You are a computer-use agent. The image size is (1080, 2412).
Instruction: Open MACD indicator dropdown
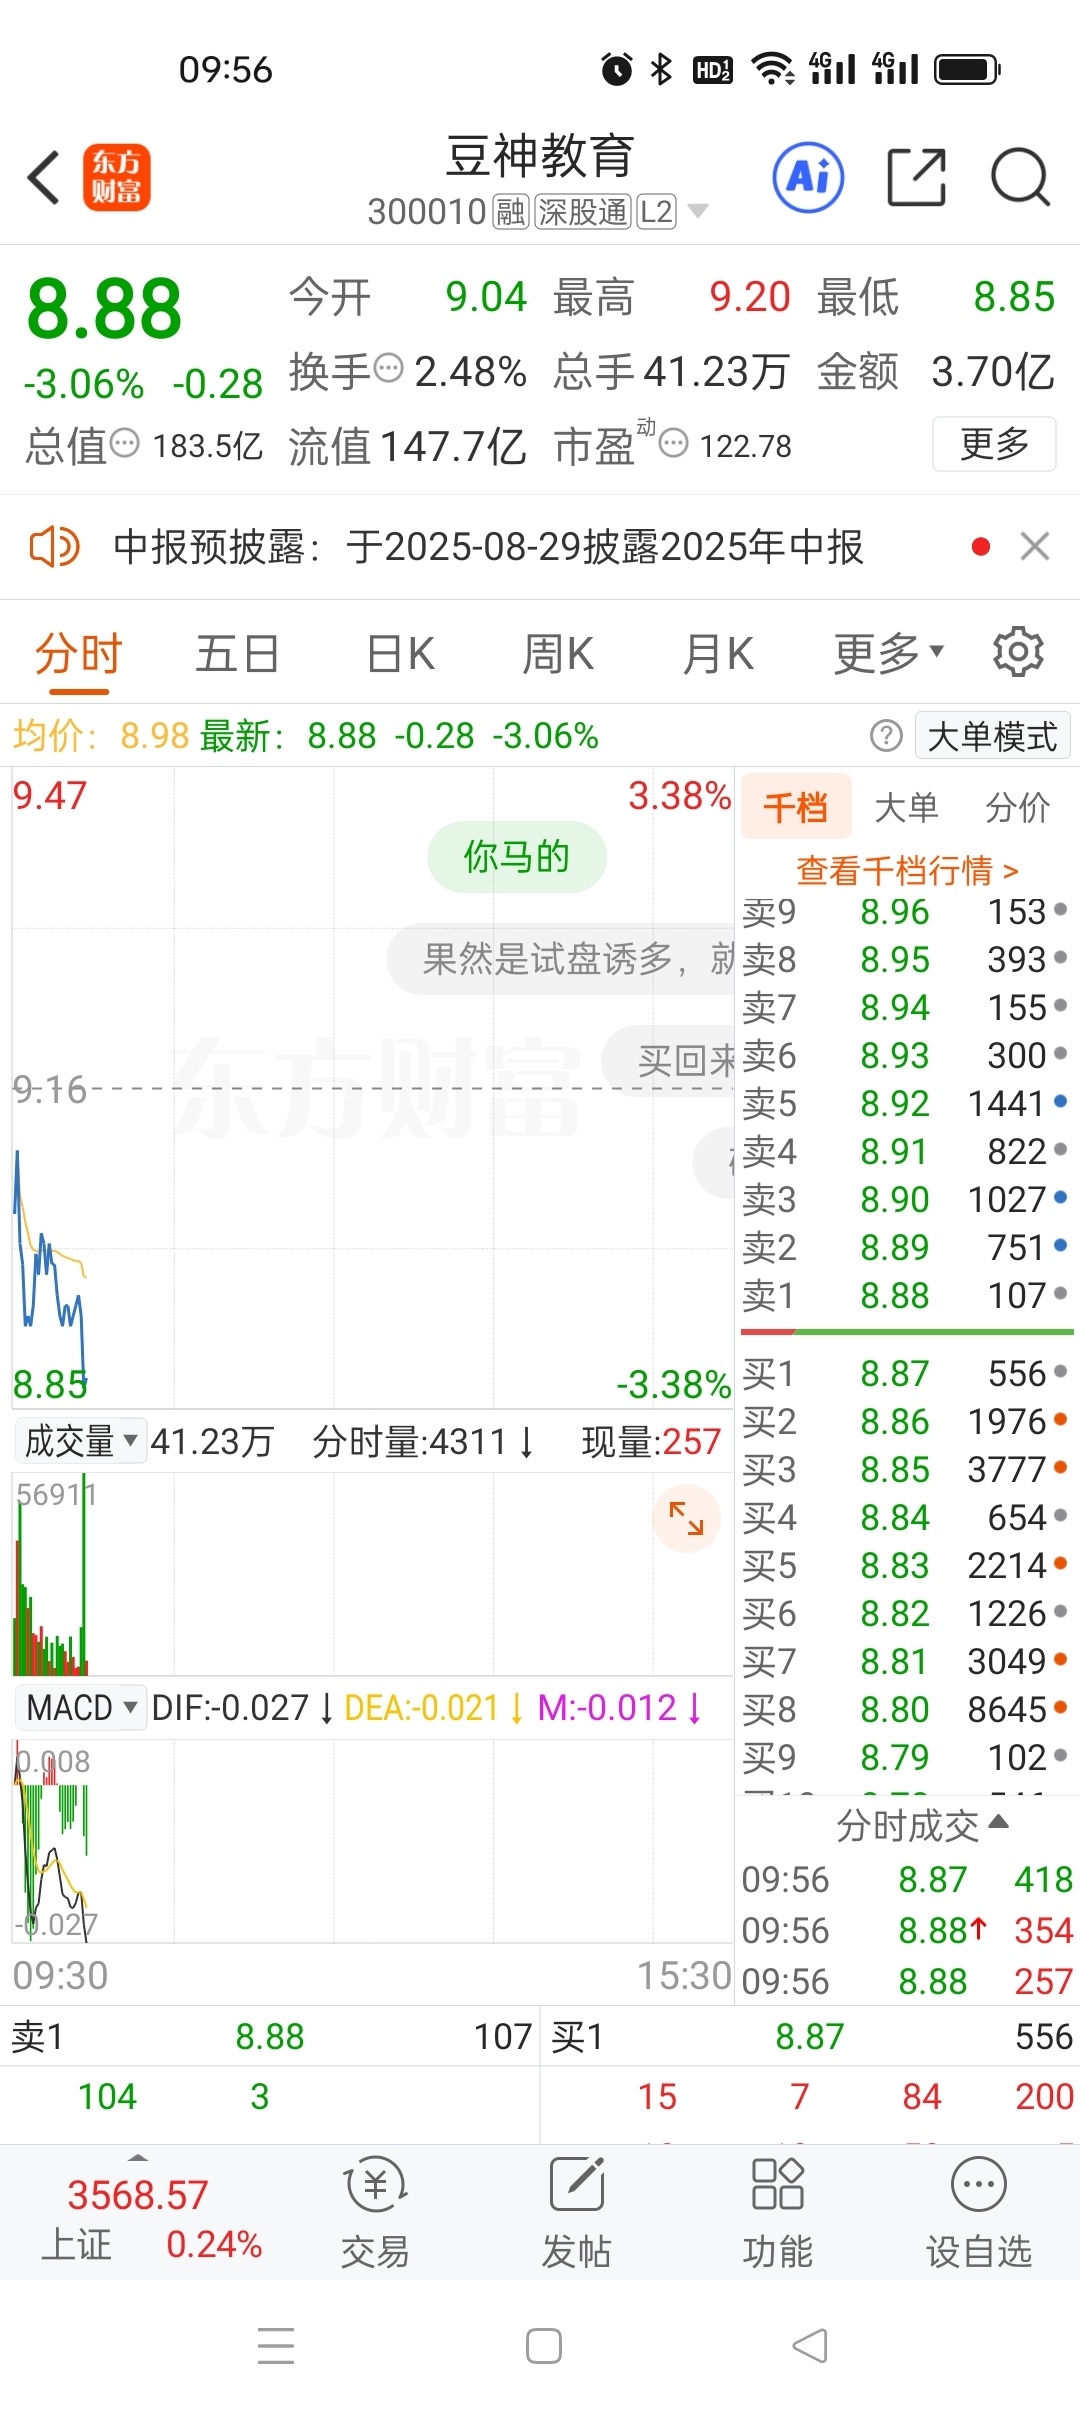tap(81, 1707)
